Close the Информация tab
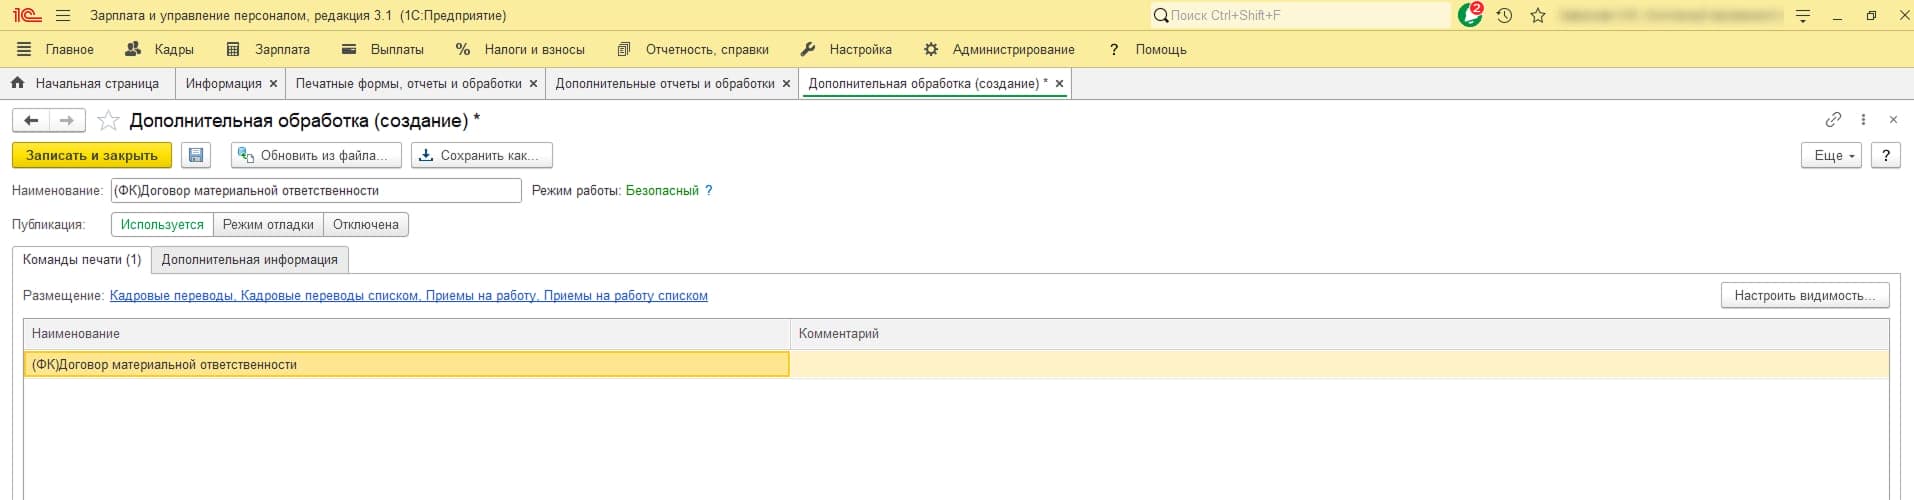The width and height of the screenshot is (1914, 500). tap(273, 84)
